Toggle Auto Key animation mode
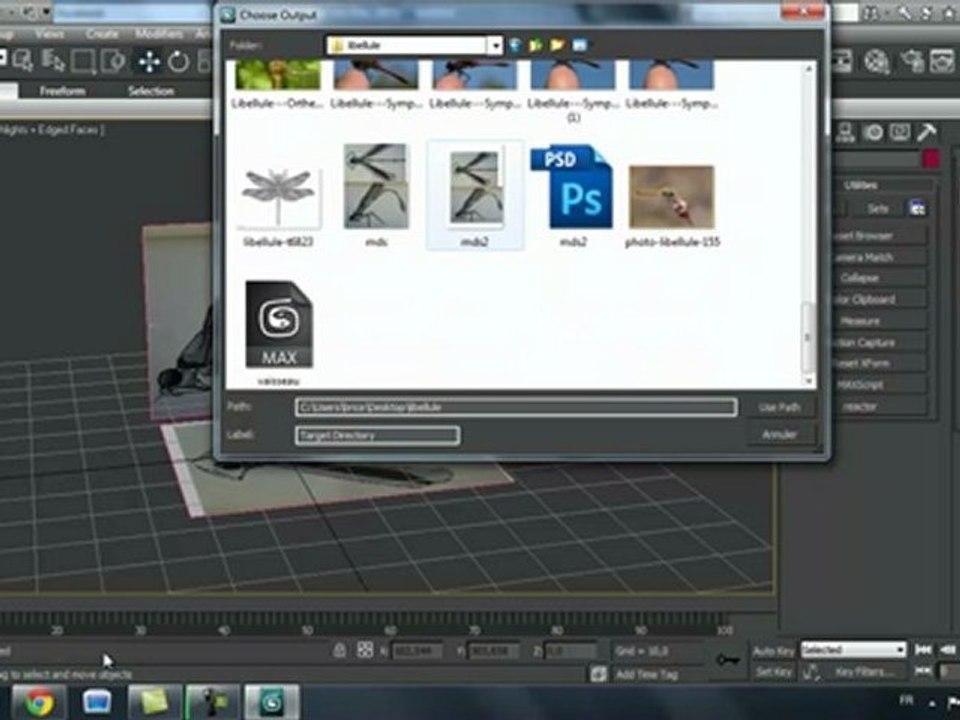Viewport: 960px width, 720px height. click(774, 651)
